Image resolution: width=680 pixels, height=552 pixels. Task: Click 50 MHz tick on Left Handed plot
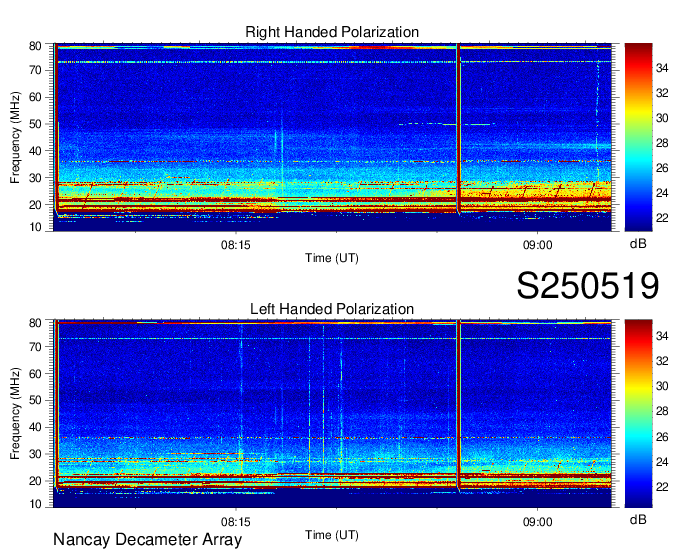[35, 400]
